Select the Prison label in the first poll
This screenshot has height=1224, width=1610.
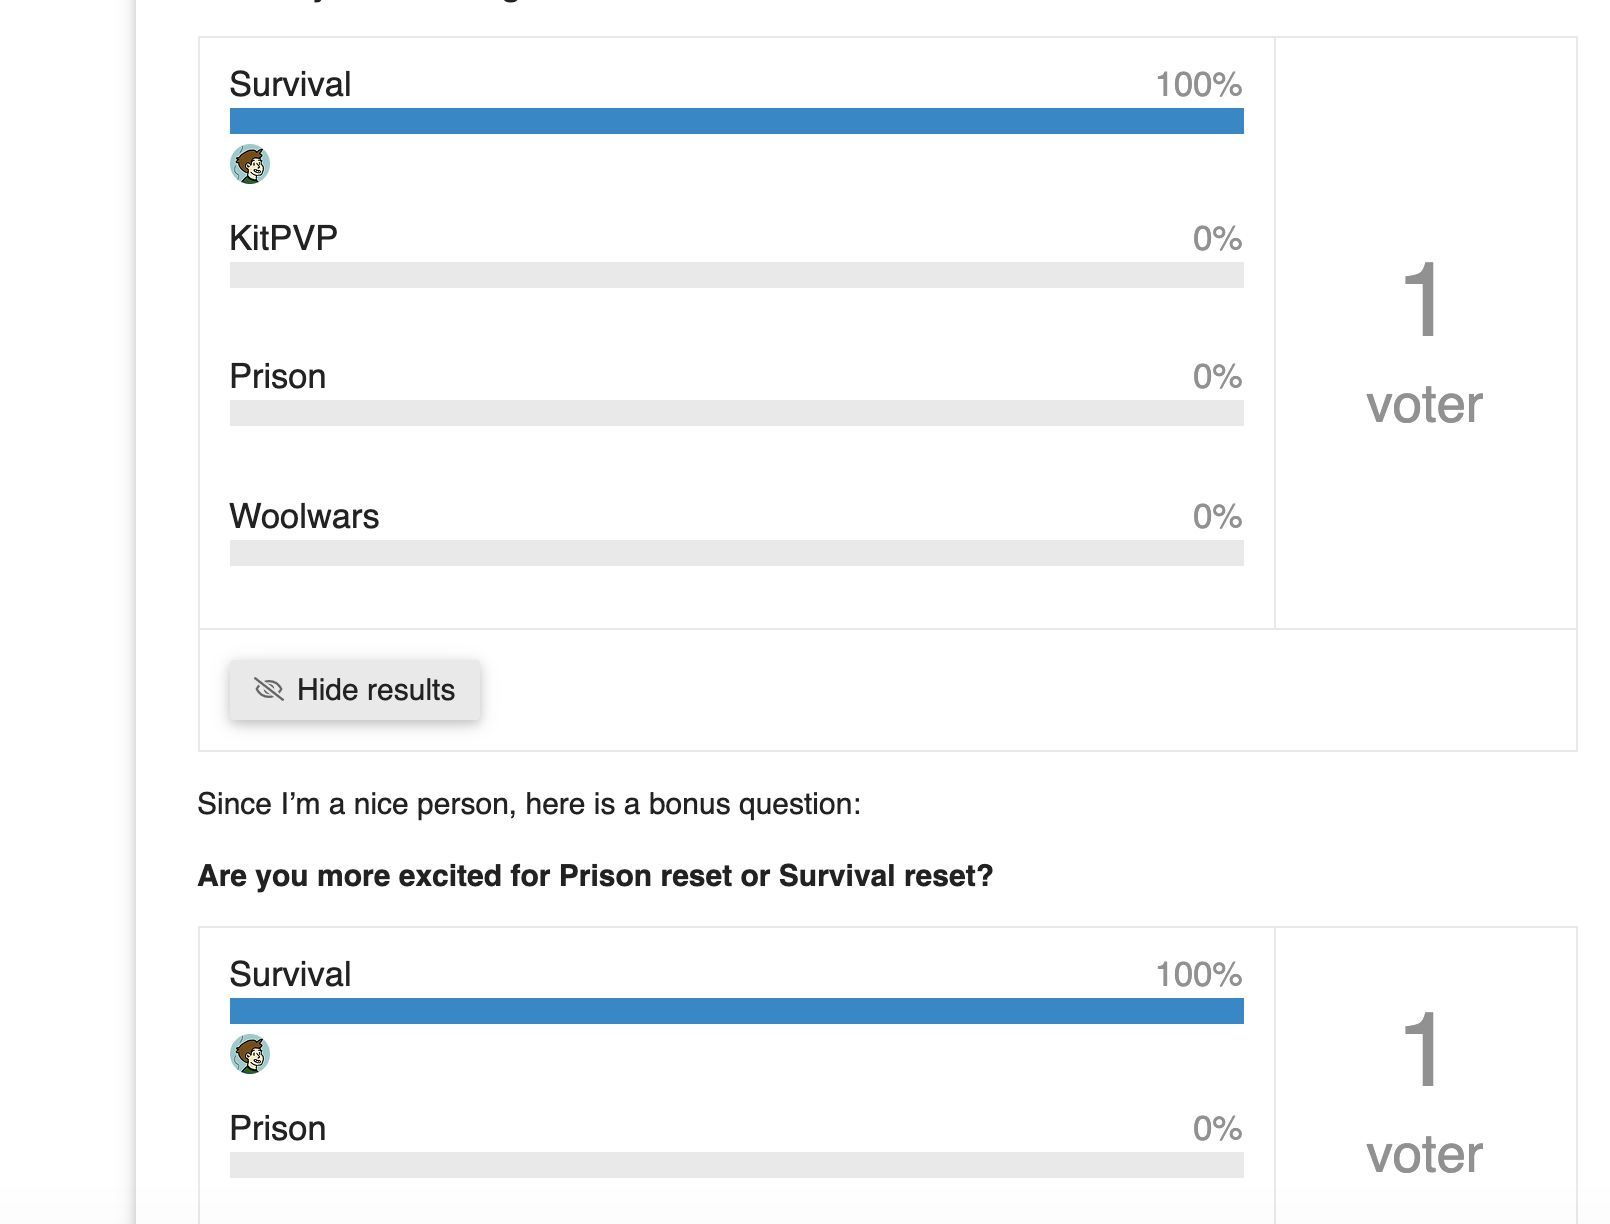278,376
